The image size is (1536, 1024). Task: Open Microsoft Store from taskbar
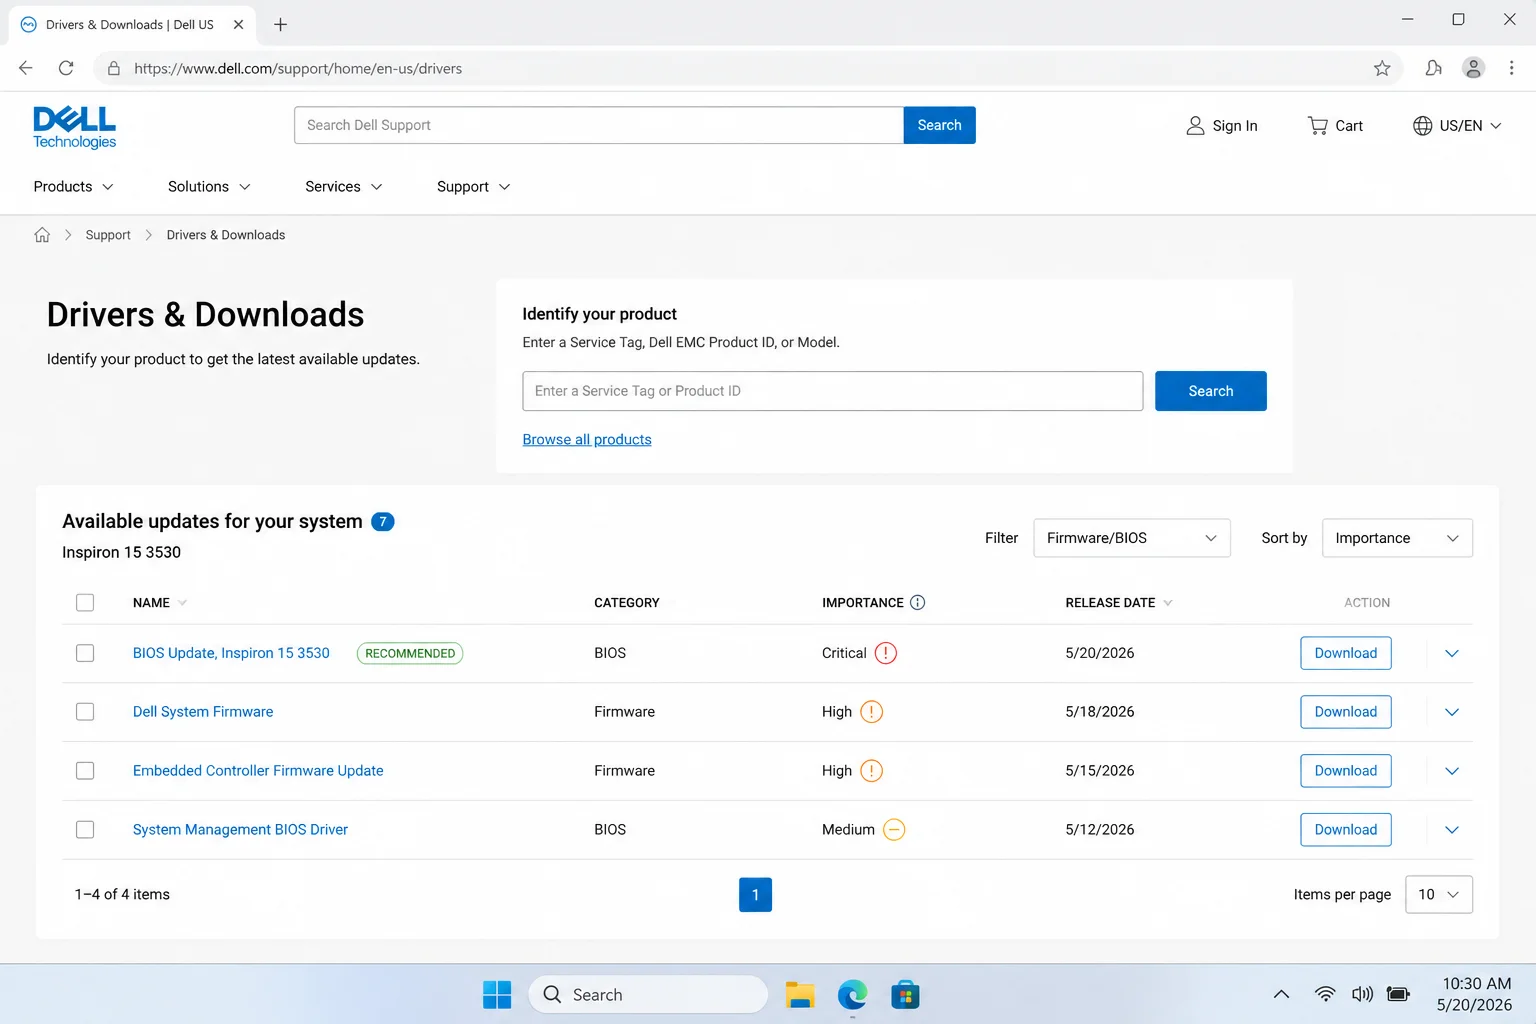(x=905, y=994)
